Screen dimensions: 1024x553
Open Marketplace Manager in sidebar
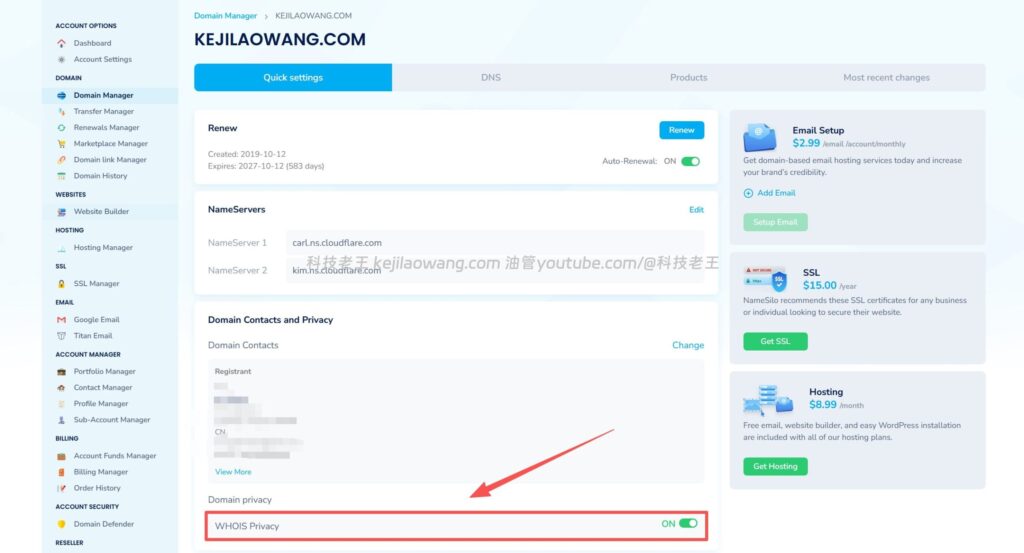coord(110,144)
